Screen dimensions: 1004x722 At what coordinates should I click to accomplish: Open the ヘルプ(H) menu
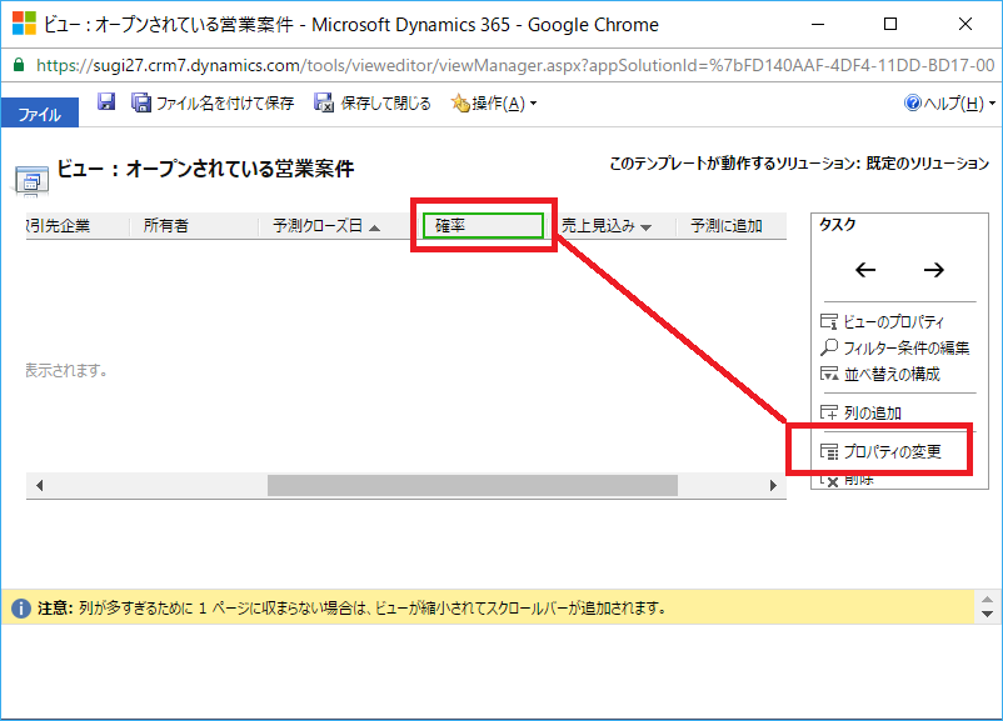pos(950,103)
